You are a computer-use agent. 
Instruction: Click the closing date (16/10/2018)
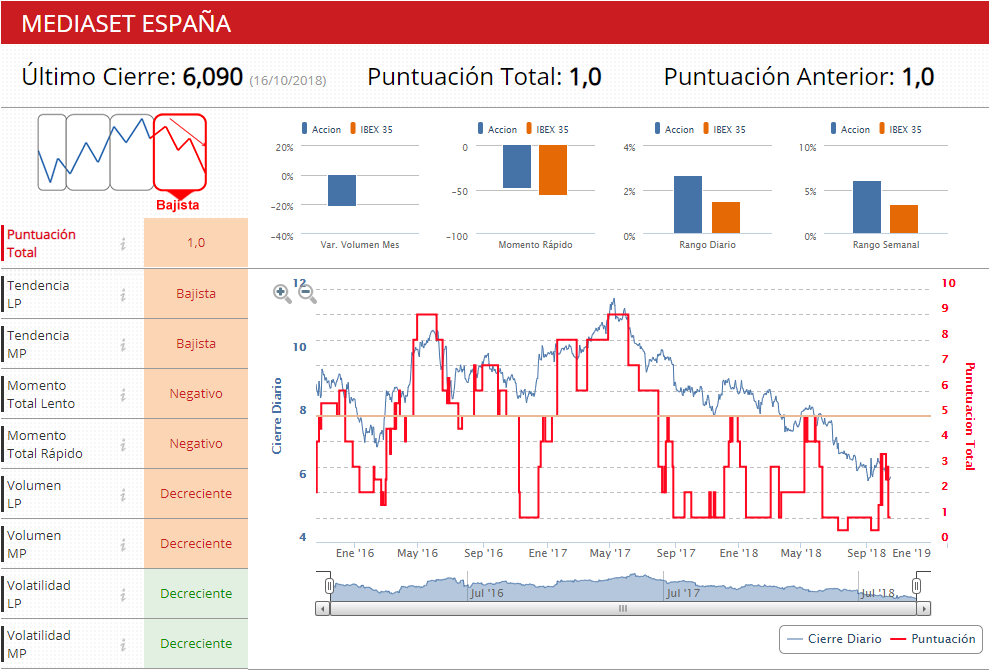(x=288, y=81)
